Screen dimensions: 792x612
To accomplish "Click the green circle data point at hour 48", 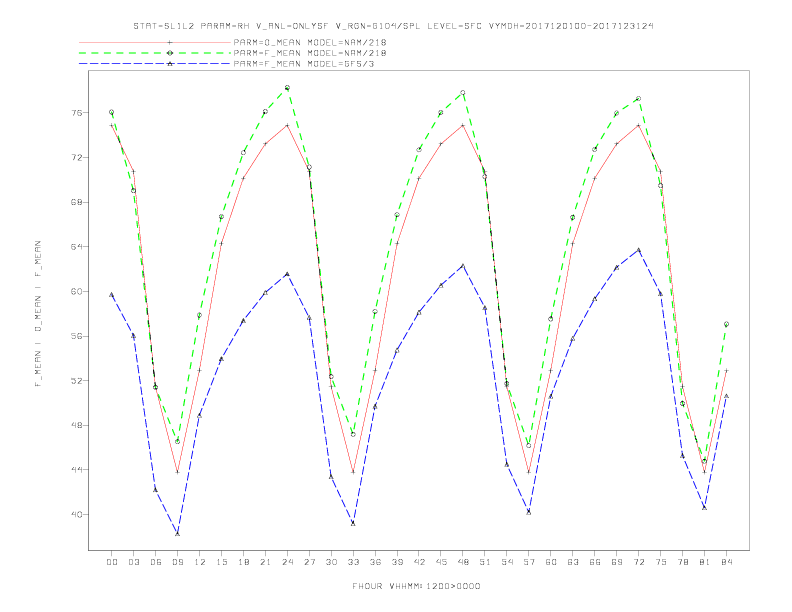I will click(463, 93).
